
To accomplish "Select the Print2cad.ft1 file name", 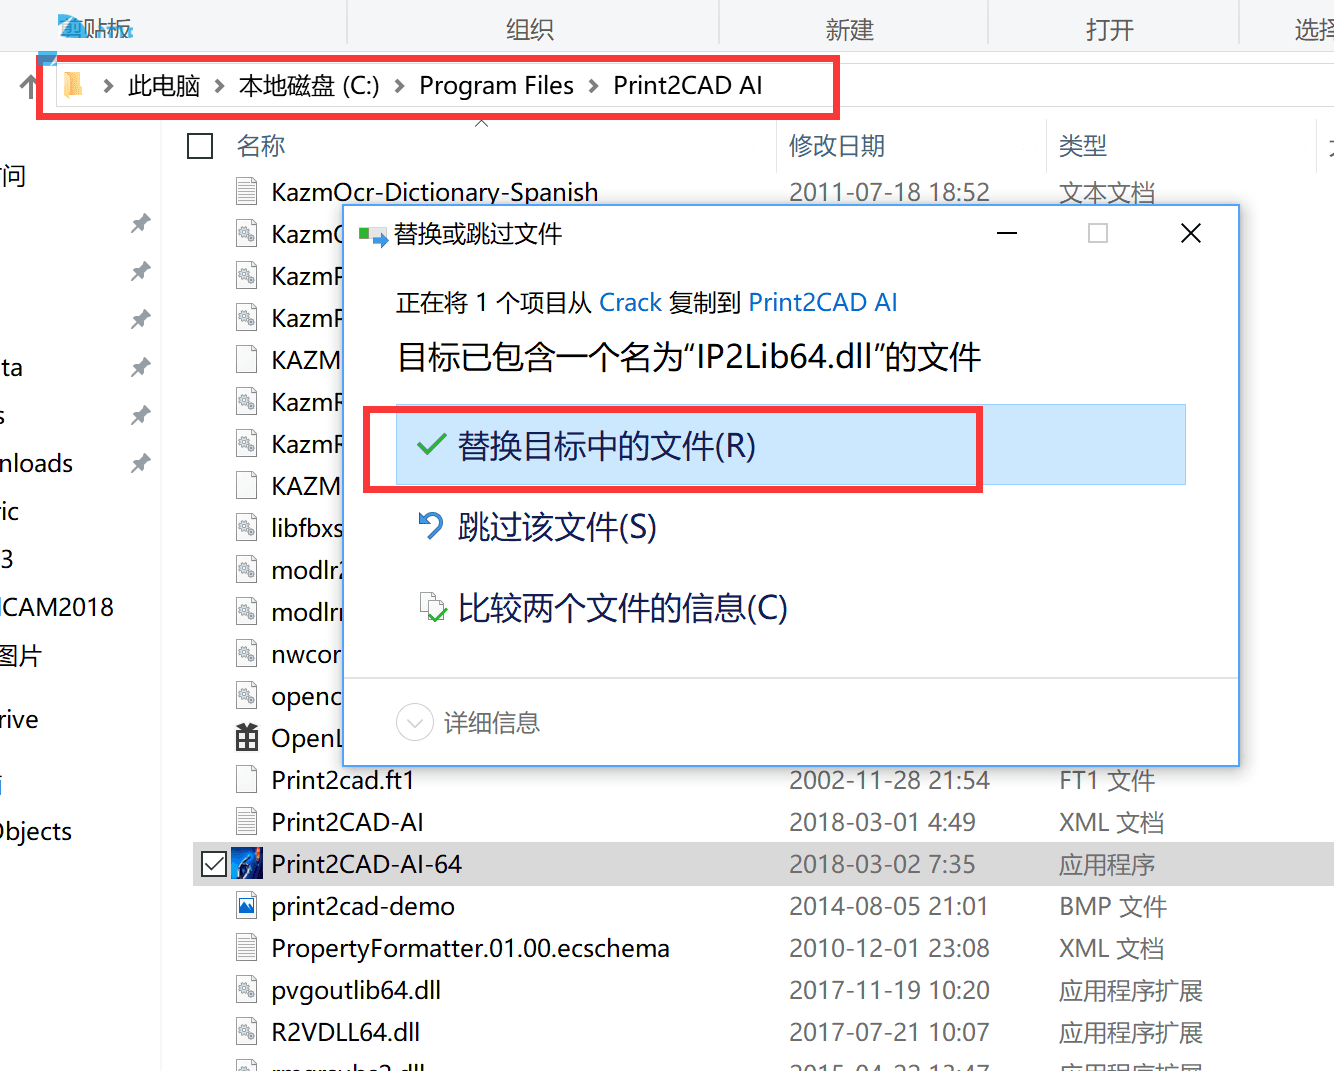I will (343, 780).
